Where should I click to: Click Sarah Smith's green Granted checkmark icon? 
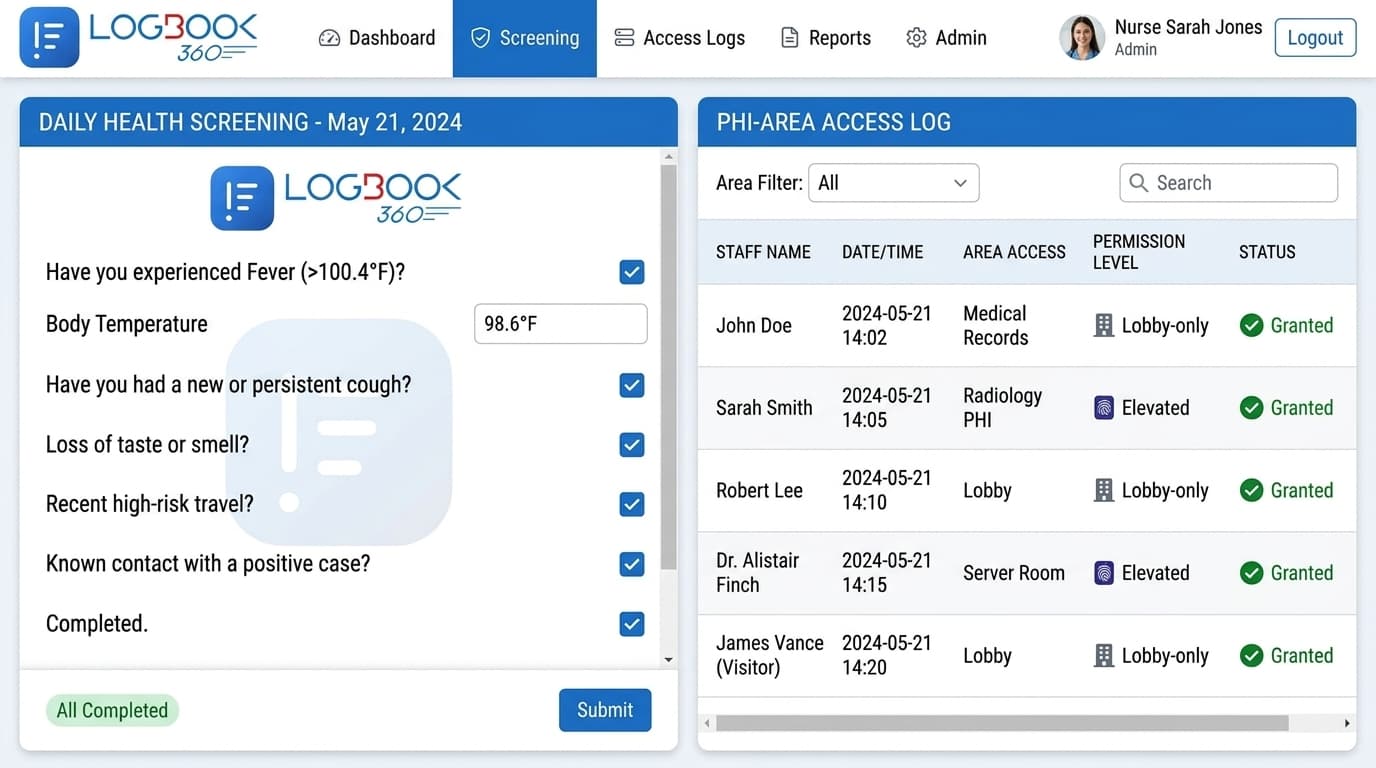click(x=1251, y=408)
